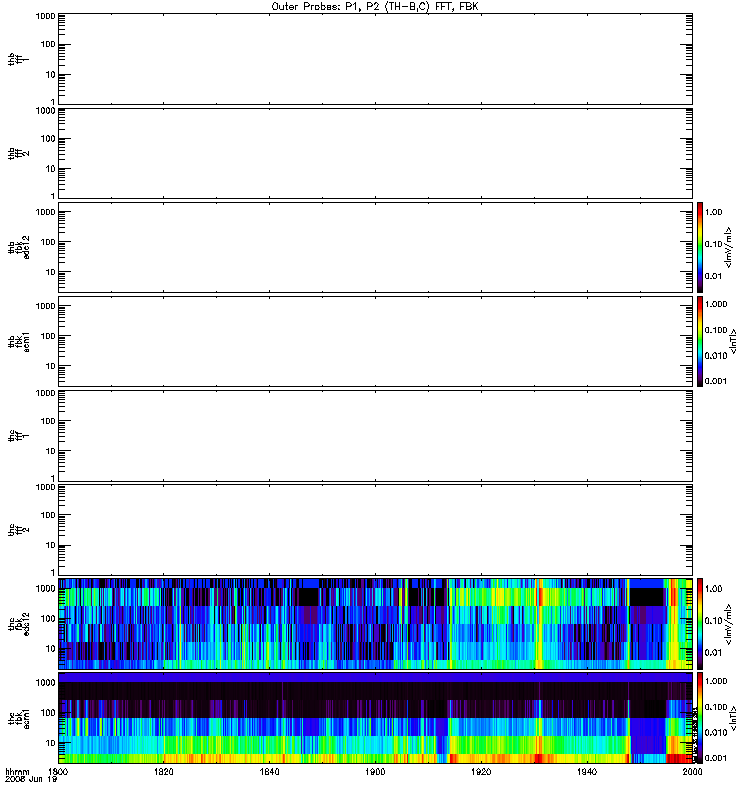Click inside the thc fbk scm1 spectrogram
Viewport: 750px width, 800px height.
[375, 718]
